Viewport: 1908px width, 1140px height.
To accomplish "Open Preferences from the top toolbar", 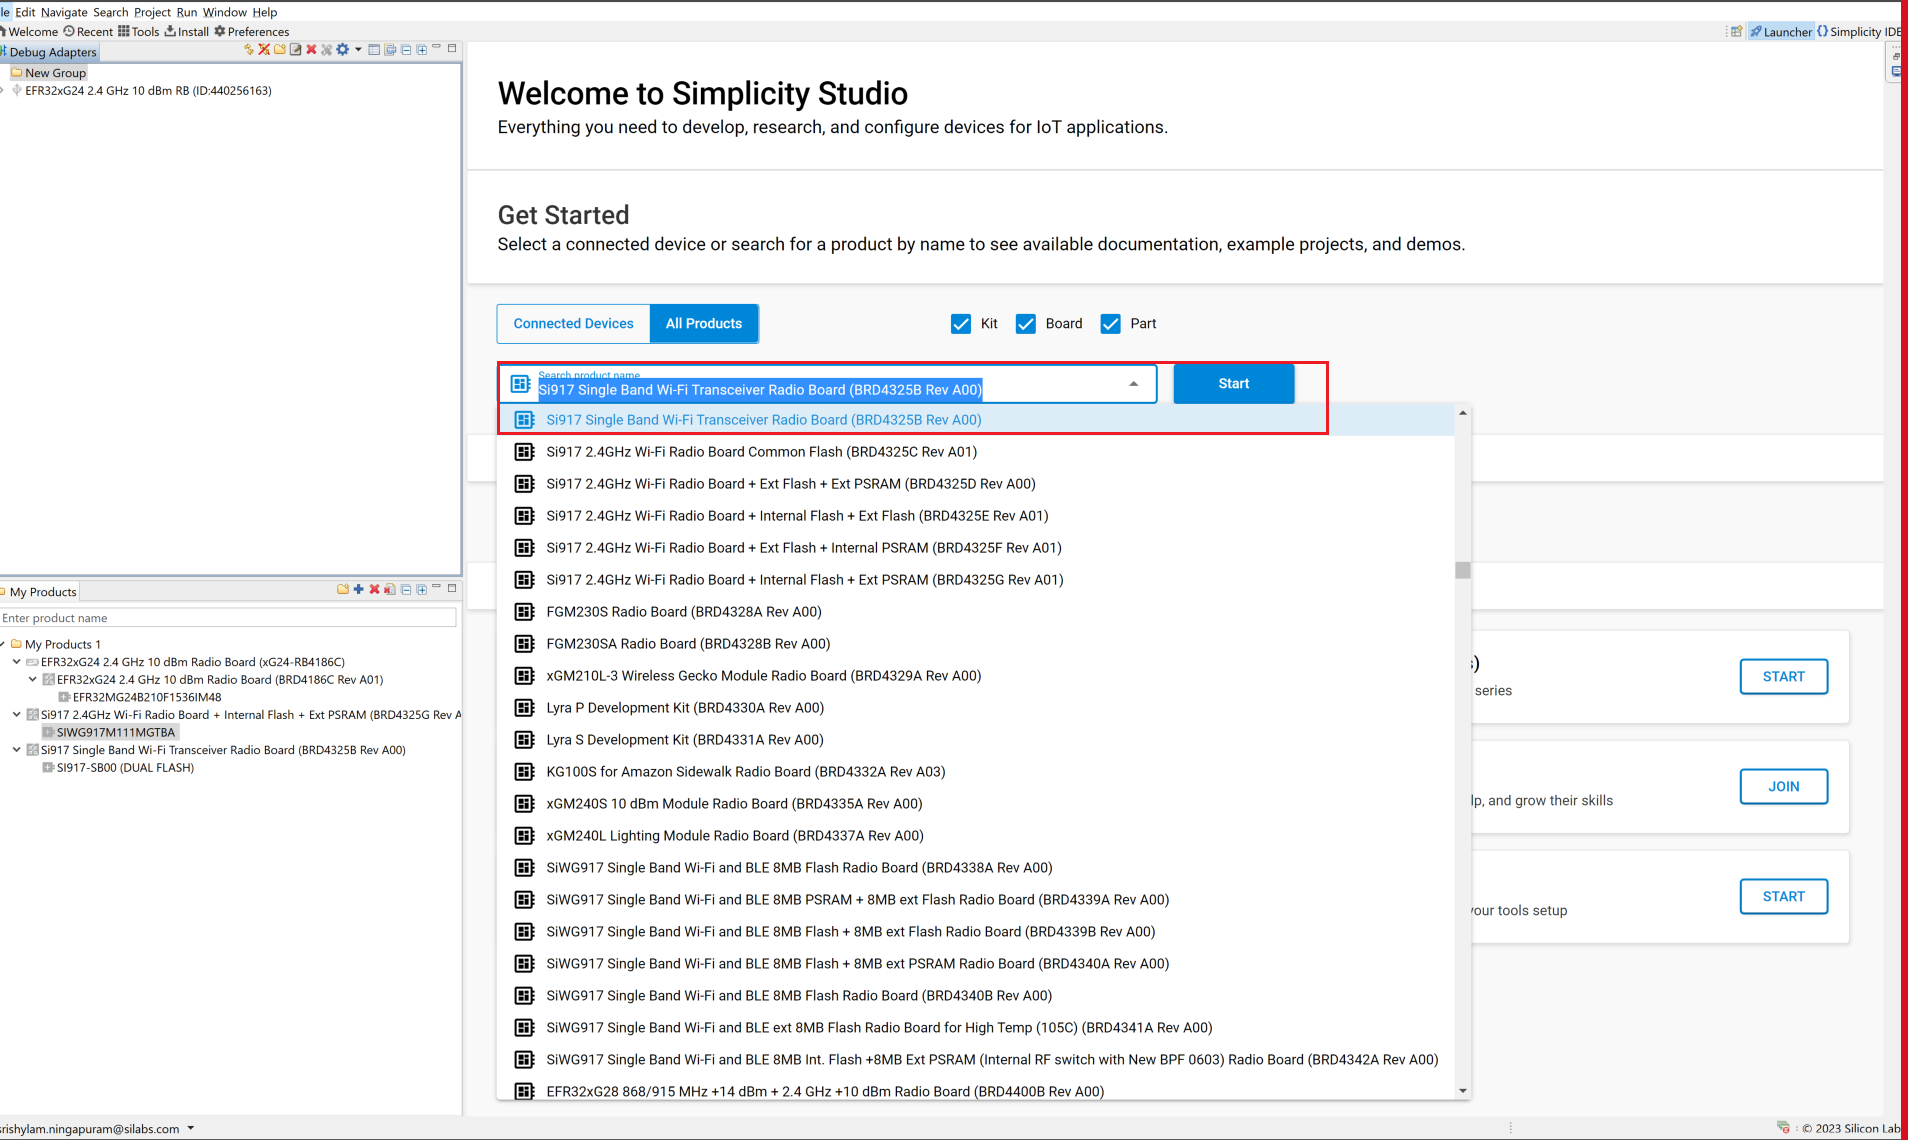I will click(x=251, y=32).
